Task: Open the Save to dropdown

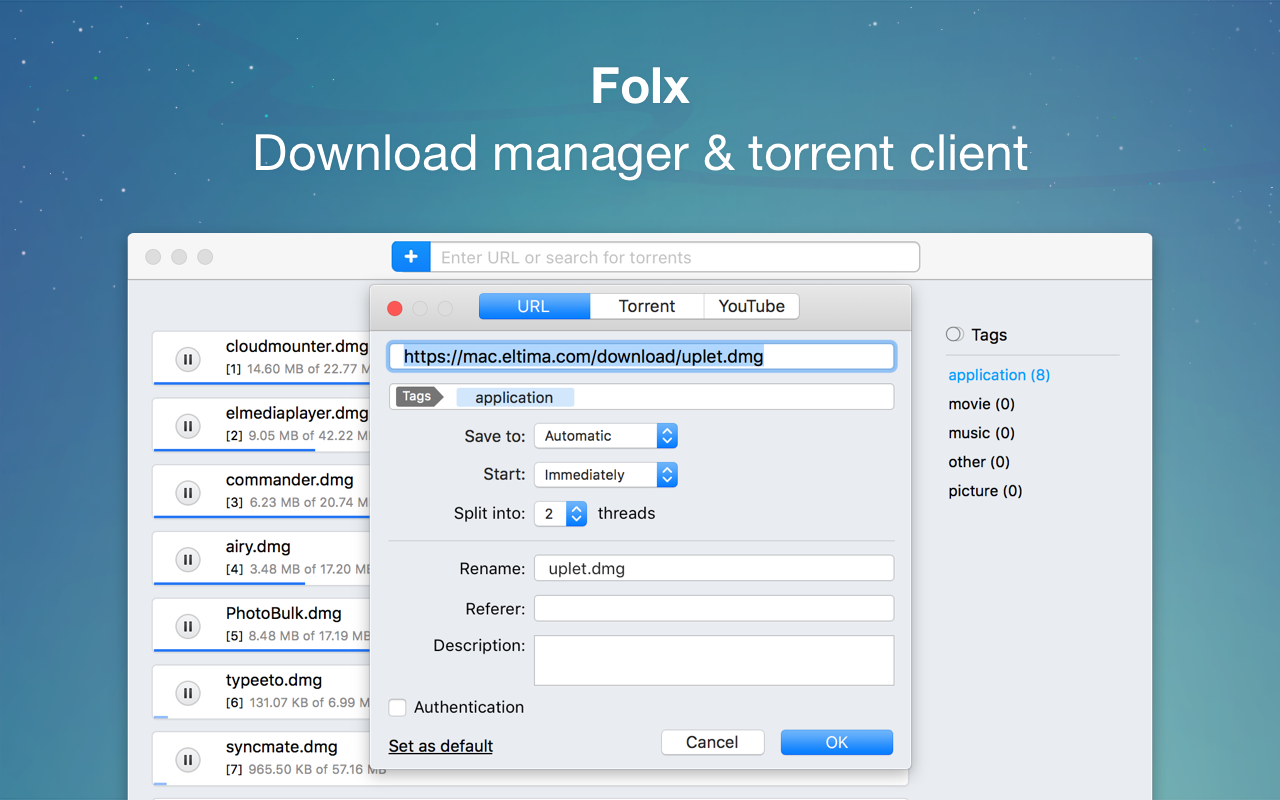Action: point(606,436)
